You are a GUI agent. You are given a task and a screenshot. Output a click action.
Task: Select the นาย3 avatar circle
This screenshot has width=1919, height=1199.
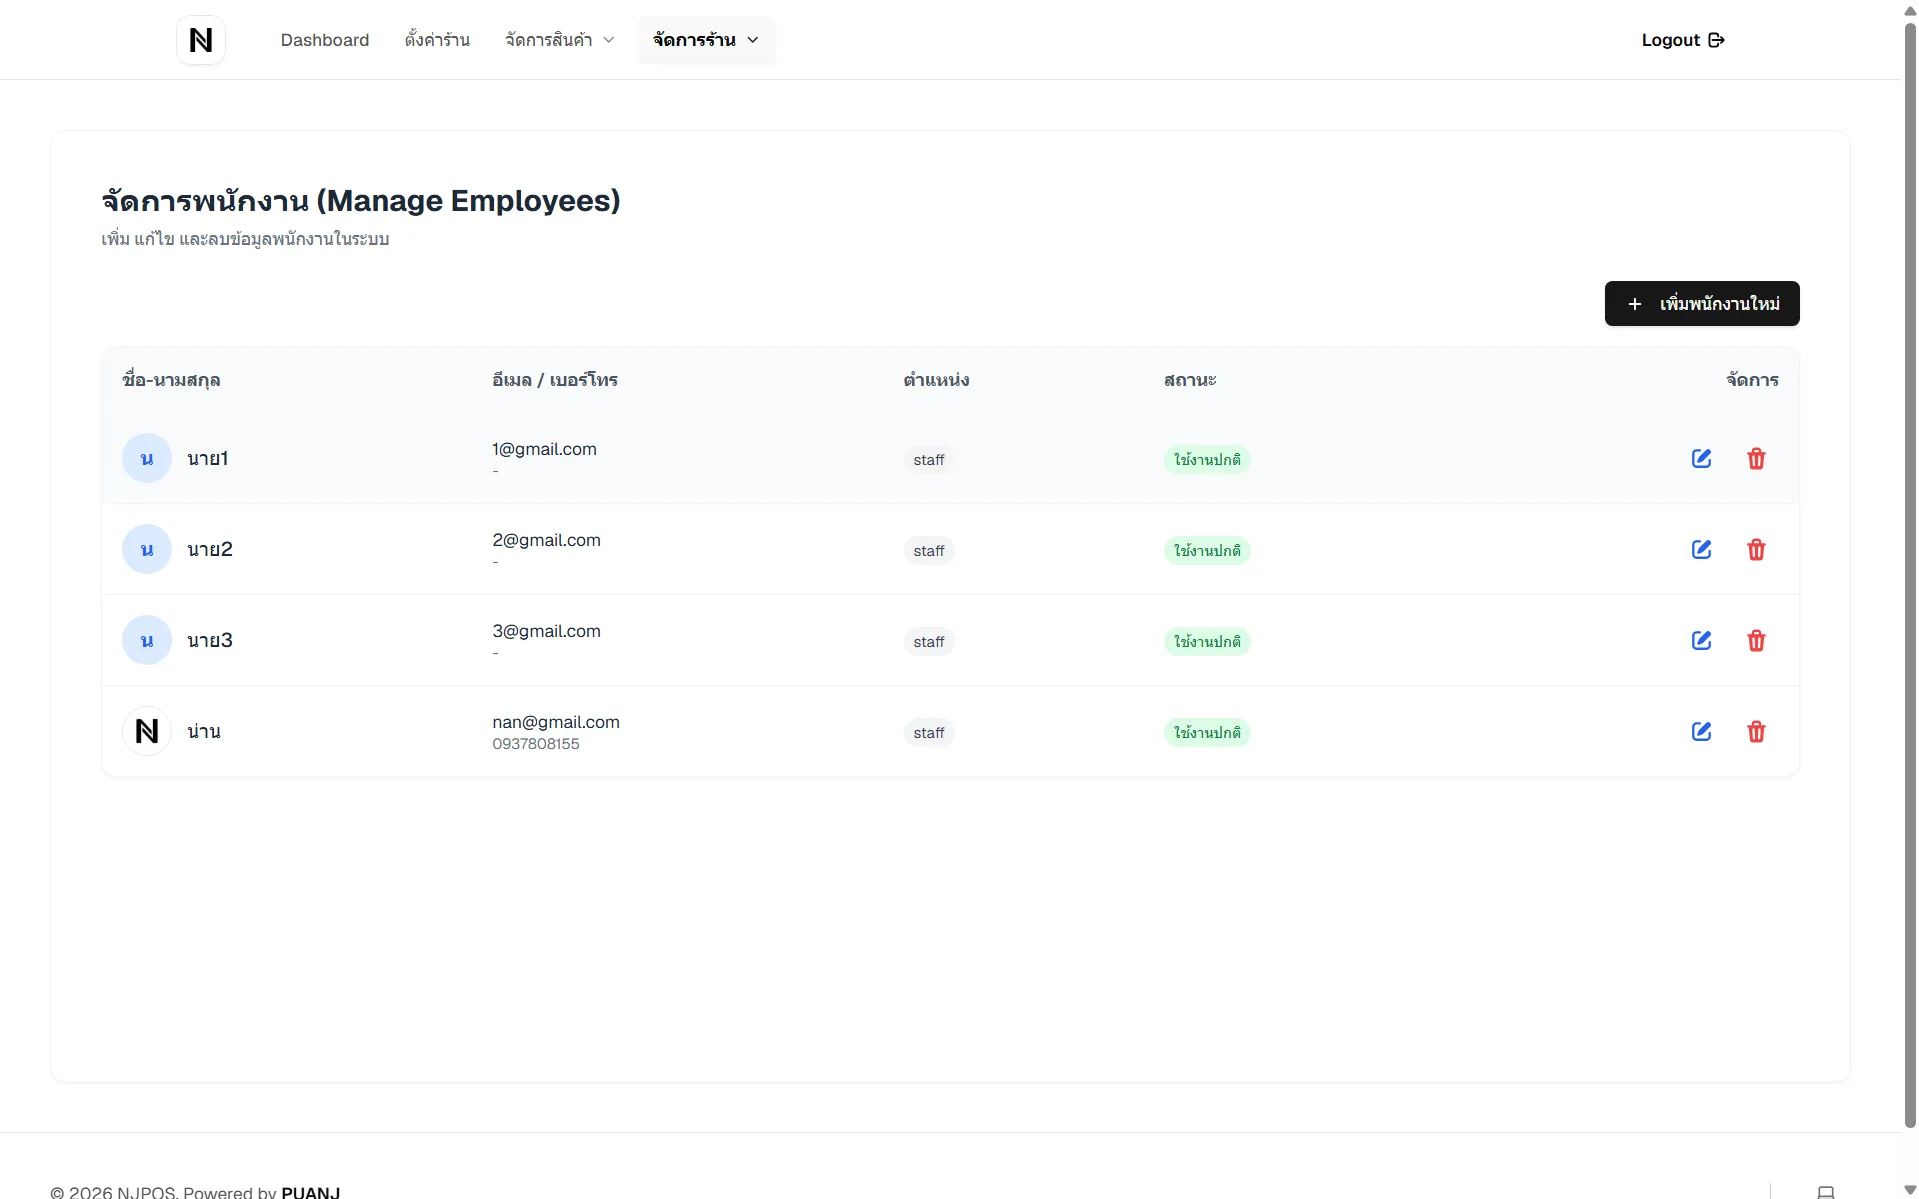coord(147,640)
